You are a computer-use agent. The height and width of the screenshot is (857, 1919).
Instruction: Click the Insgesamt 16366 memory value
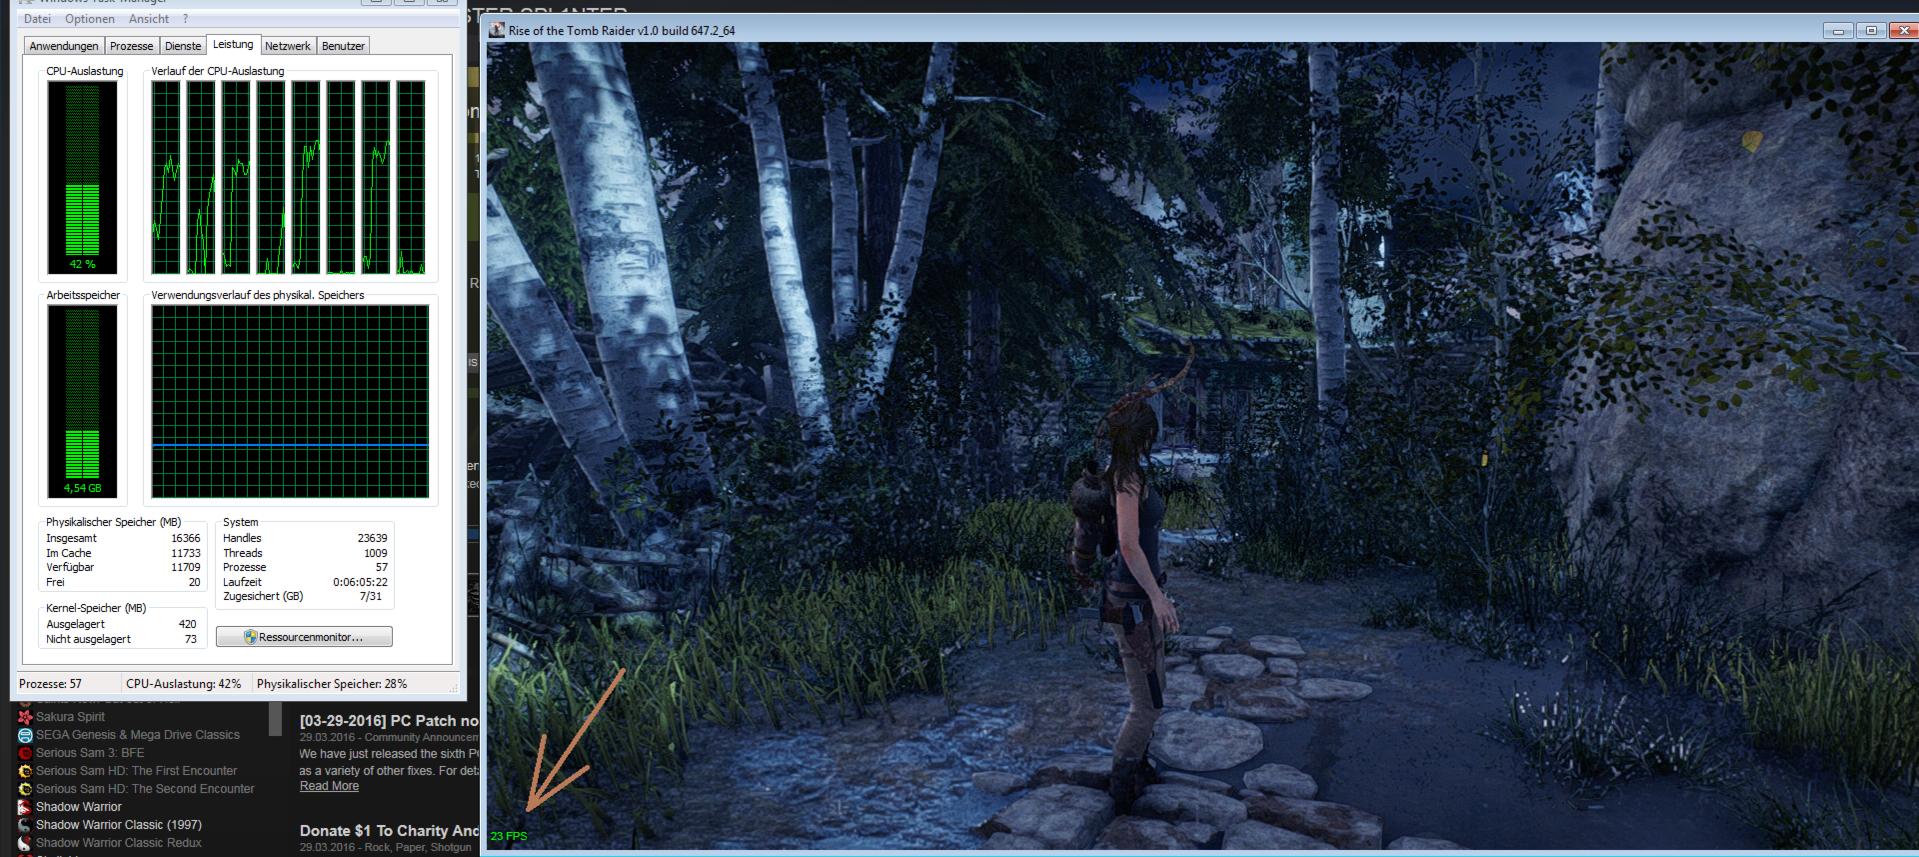[186, 538]
